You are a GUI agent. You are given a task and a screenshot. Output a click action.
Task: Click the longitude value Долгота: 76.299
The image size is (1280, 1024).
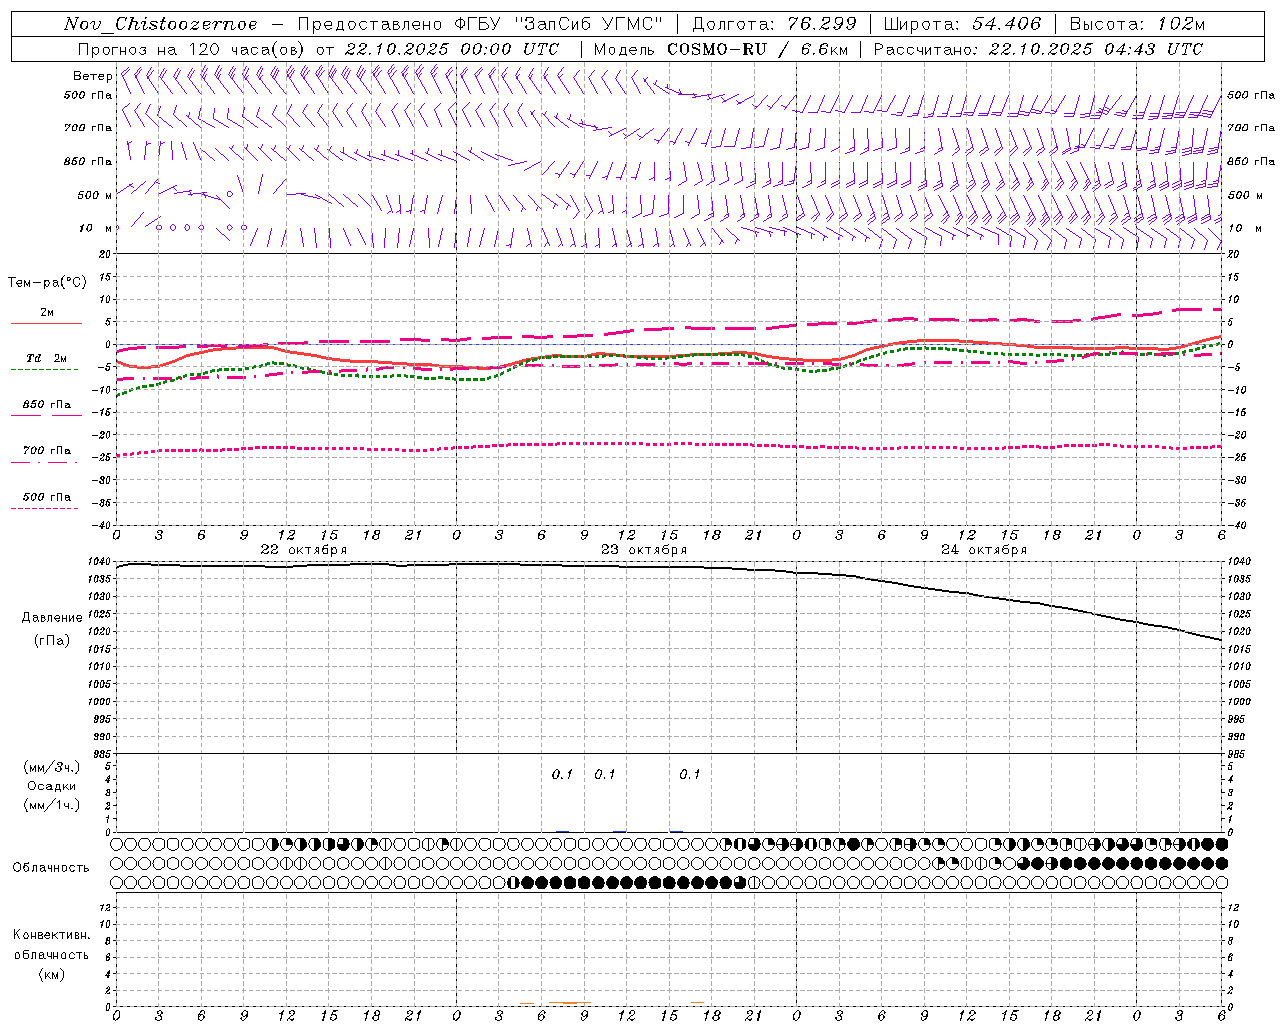pos(774,24)
